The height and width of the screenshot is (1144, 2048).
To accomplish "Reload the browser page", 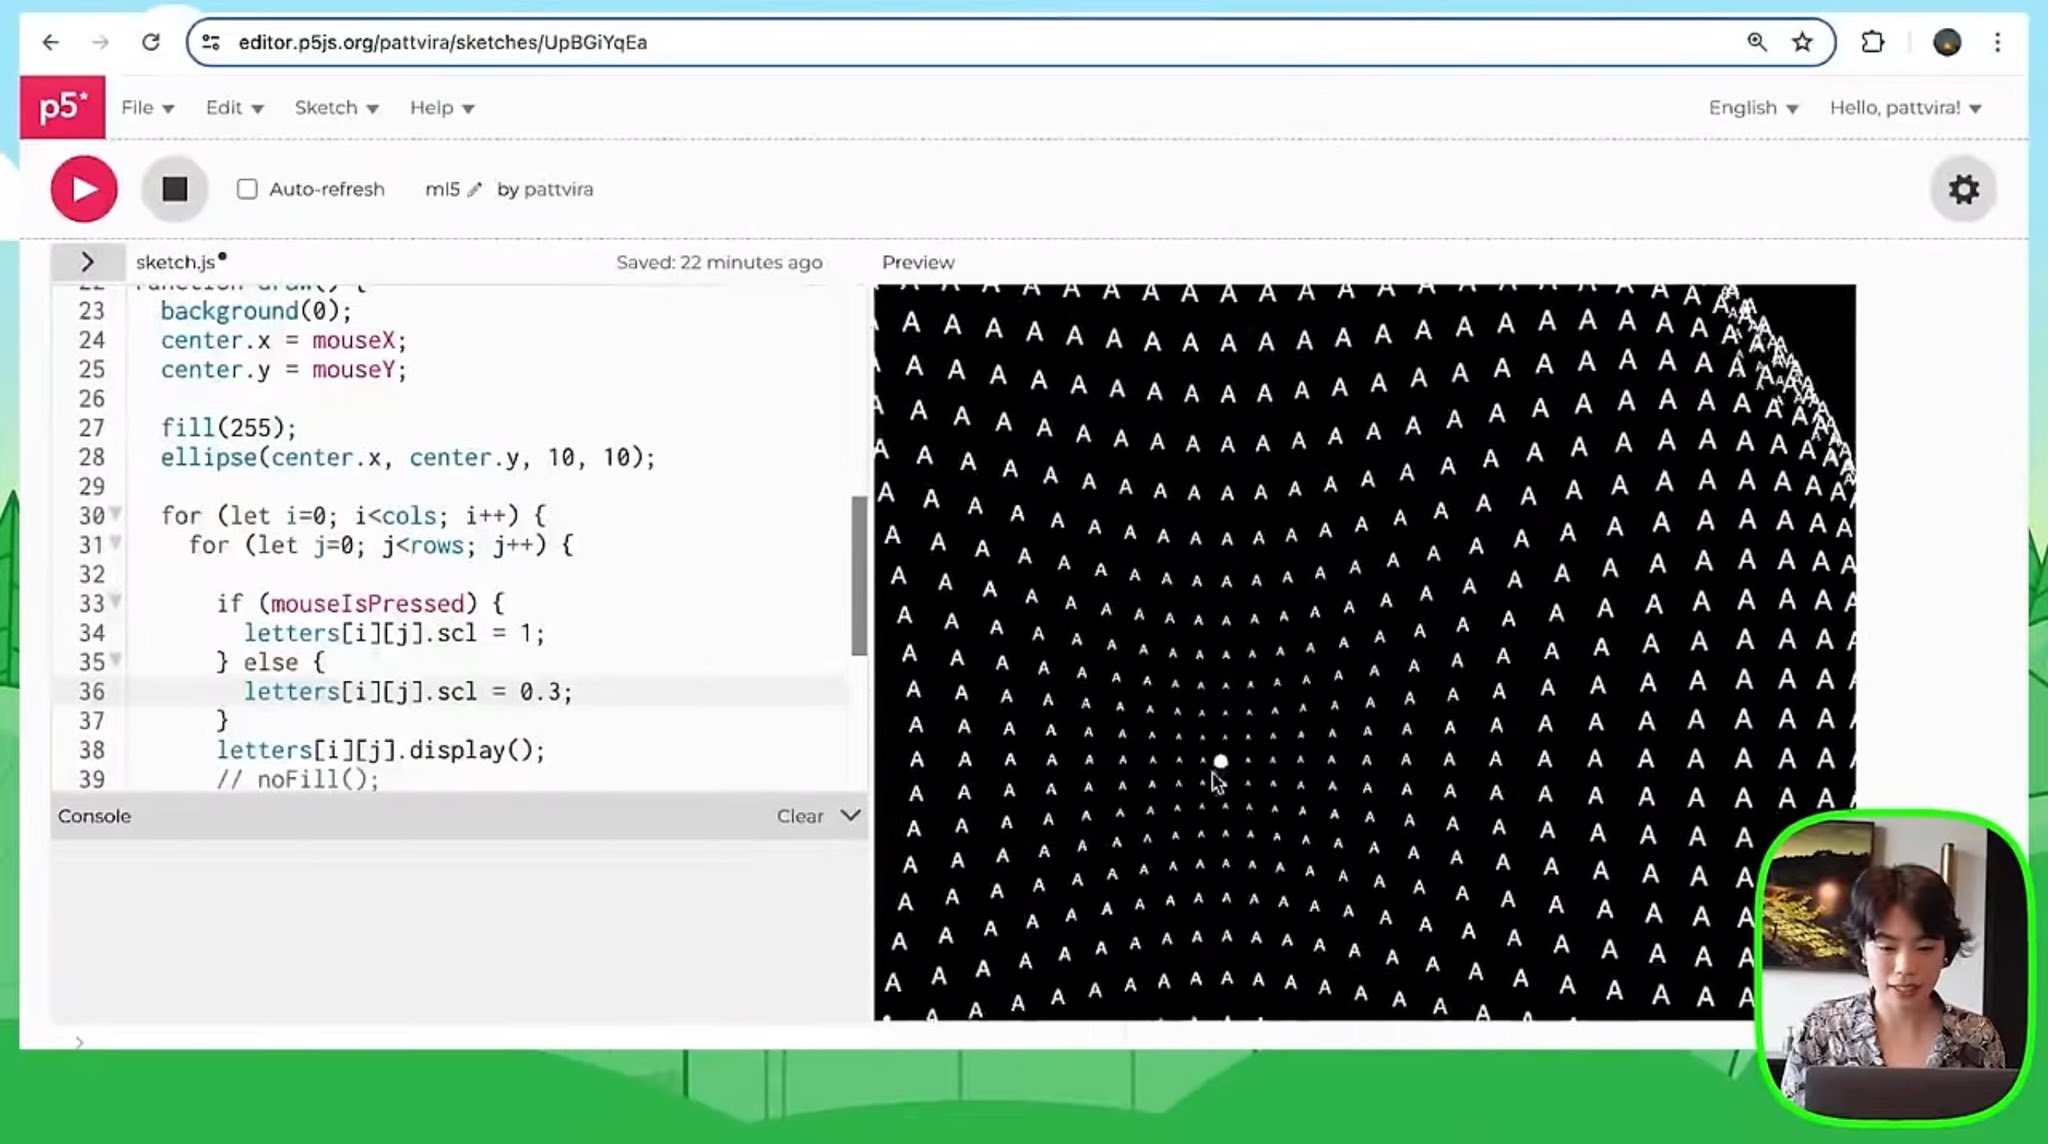I will pos(151,42).
